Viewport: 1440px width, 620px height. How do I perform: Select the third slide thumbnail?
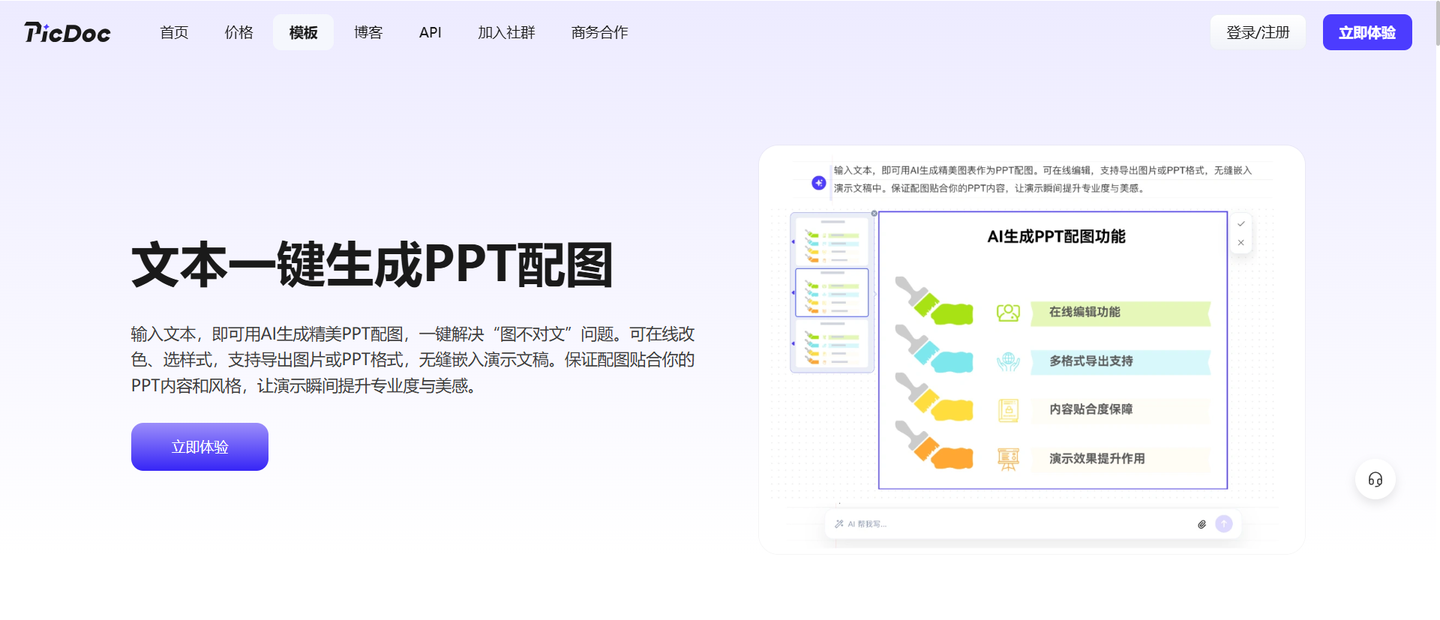pos(832,344)
